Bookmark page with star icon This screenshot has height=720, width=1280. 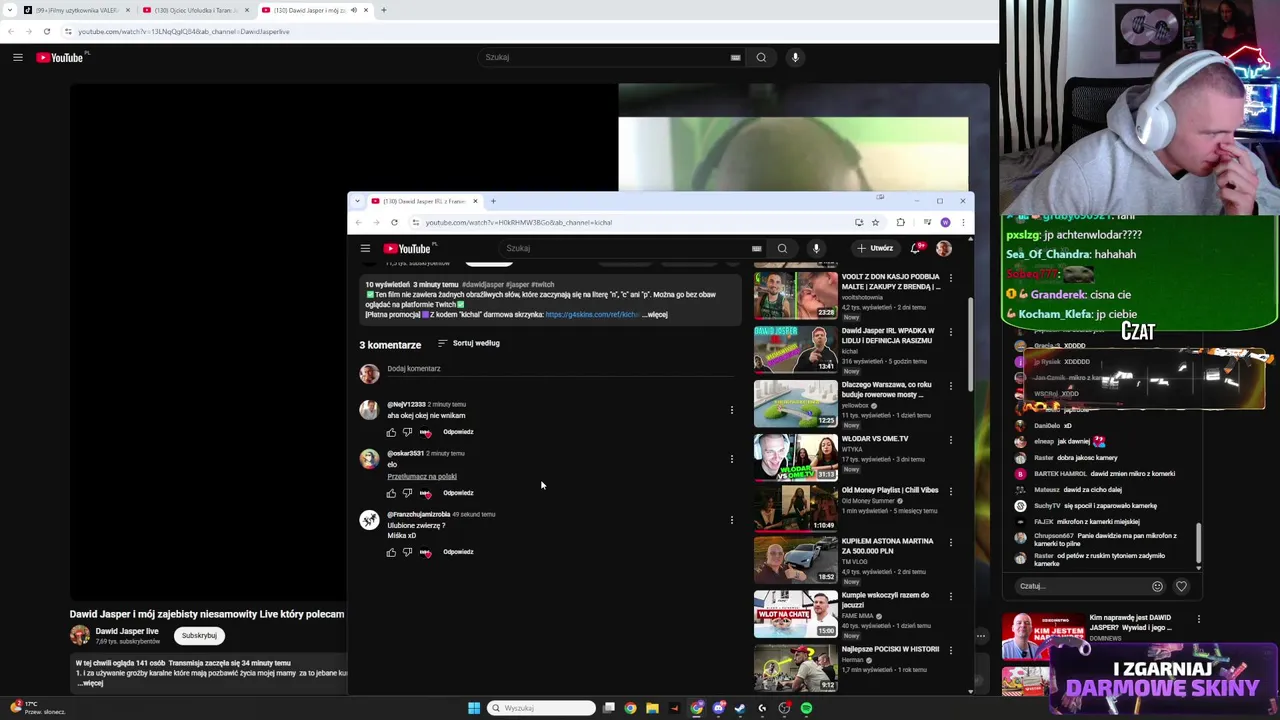(875, 222)
